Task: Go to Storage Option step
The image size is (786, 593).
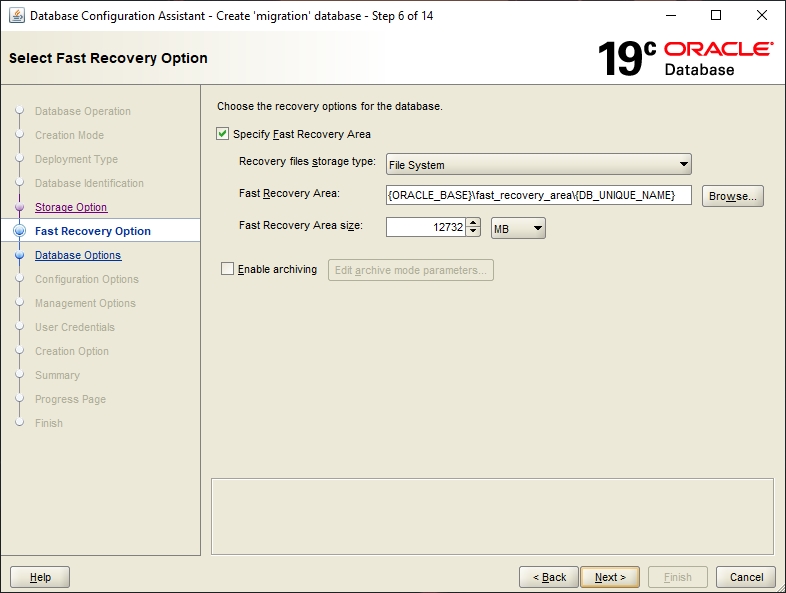Action: pos(71,207)
